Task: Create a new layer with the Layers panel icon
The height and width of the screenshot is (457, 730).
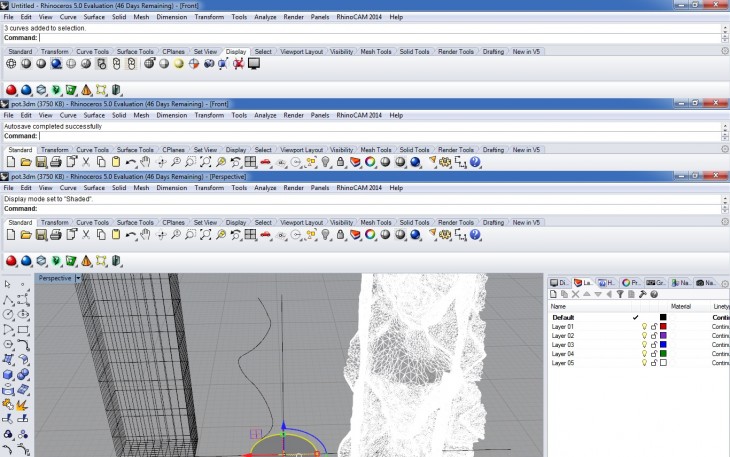Action: [555, 294]
